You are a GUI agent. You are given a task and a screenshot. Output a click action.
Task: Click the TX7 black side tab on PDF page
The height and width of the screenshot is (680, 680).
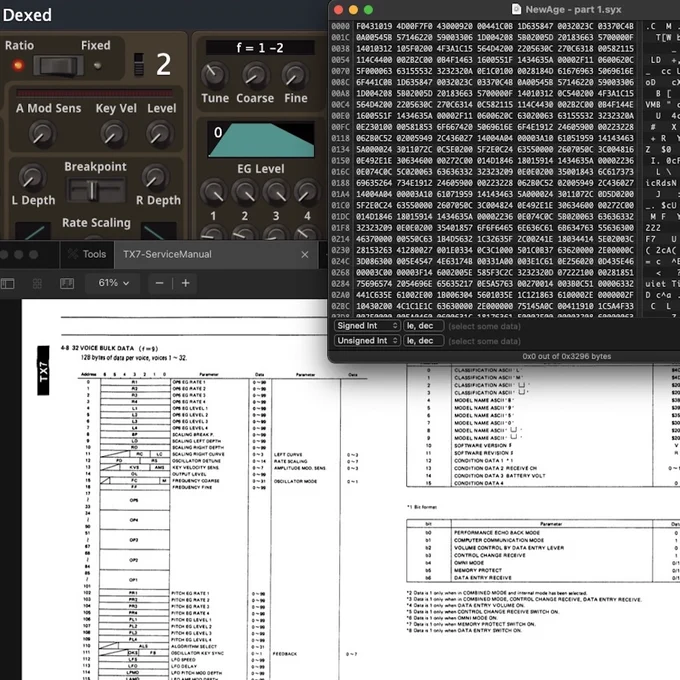[x=43, y=371]
